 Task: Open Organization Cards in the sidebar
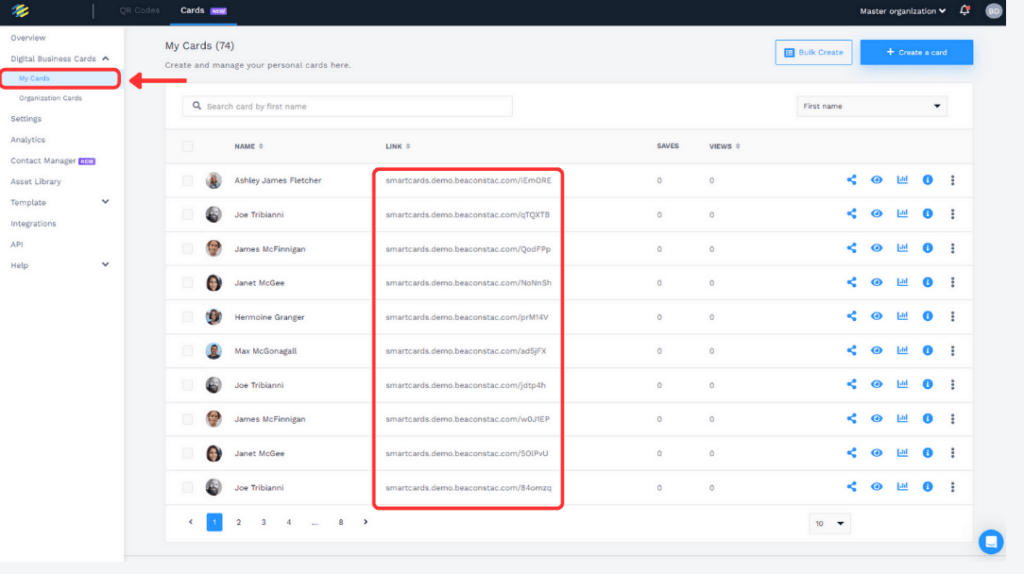point(50,98)
